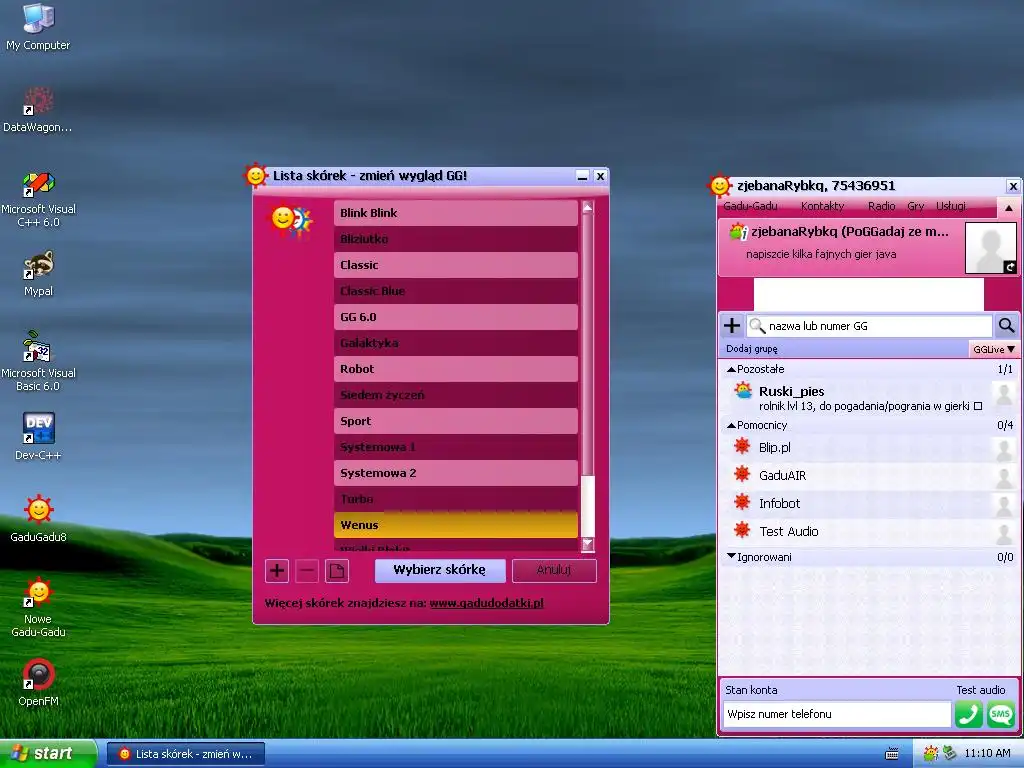Select the Classic Blue skin

coord(456,291)
